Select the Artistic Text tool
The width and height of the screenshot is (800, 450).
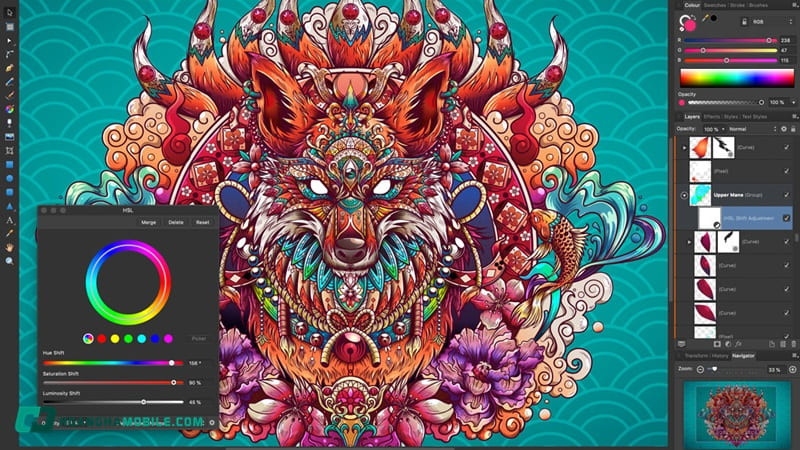click(x=9, y=218)
